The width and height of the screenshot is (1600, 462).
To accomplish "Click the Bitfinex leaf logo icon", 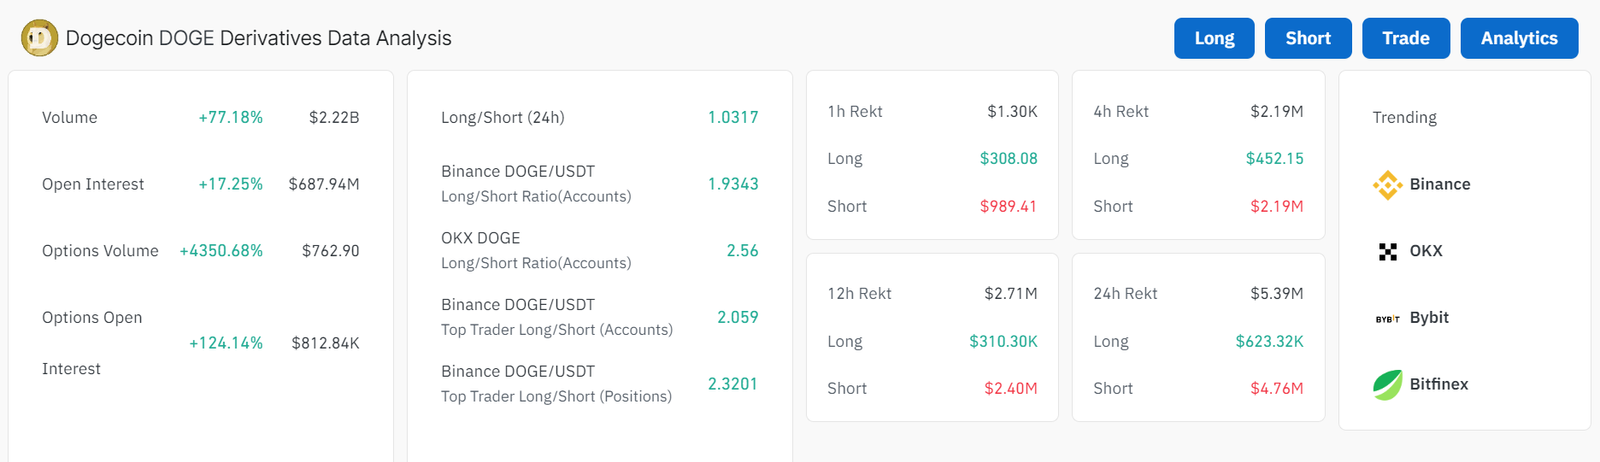I will 1387,385.
